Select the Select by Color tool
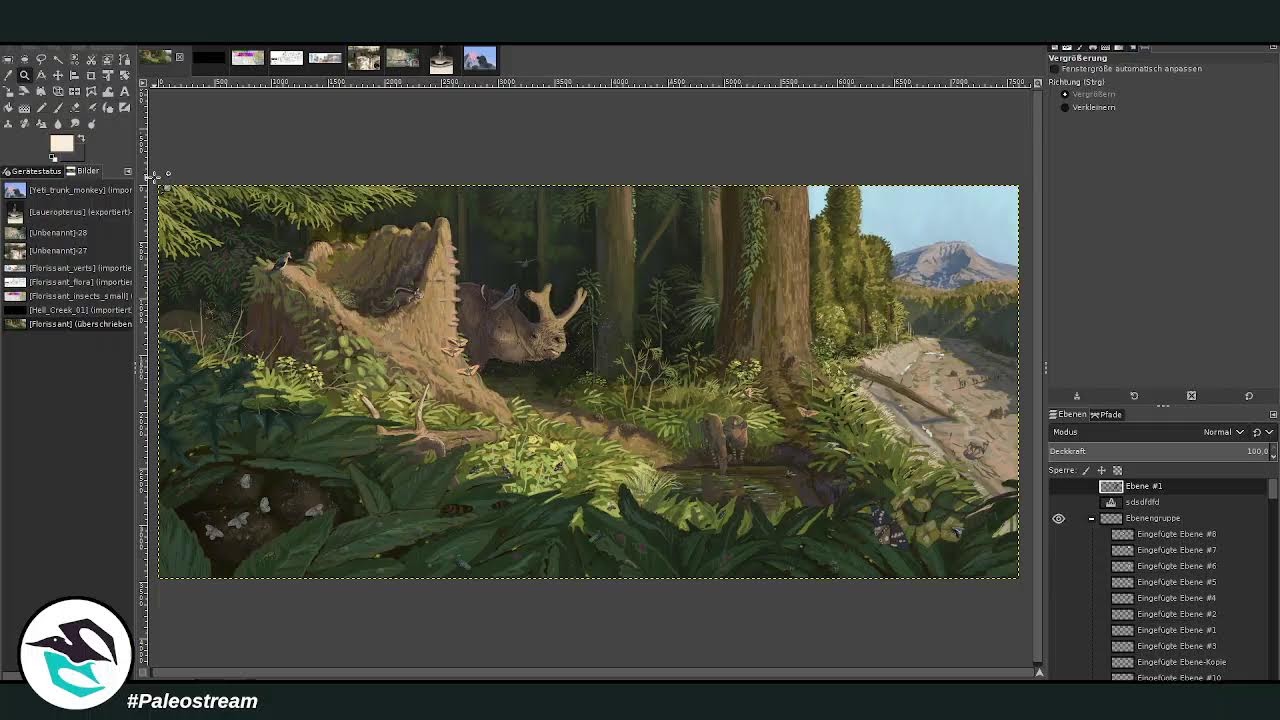This screenshot has height=720, width=1280. point(74,59)
